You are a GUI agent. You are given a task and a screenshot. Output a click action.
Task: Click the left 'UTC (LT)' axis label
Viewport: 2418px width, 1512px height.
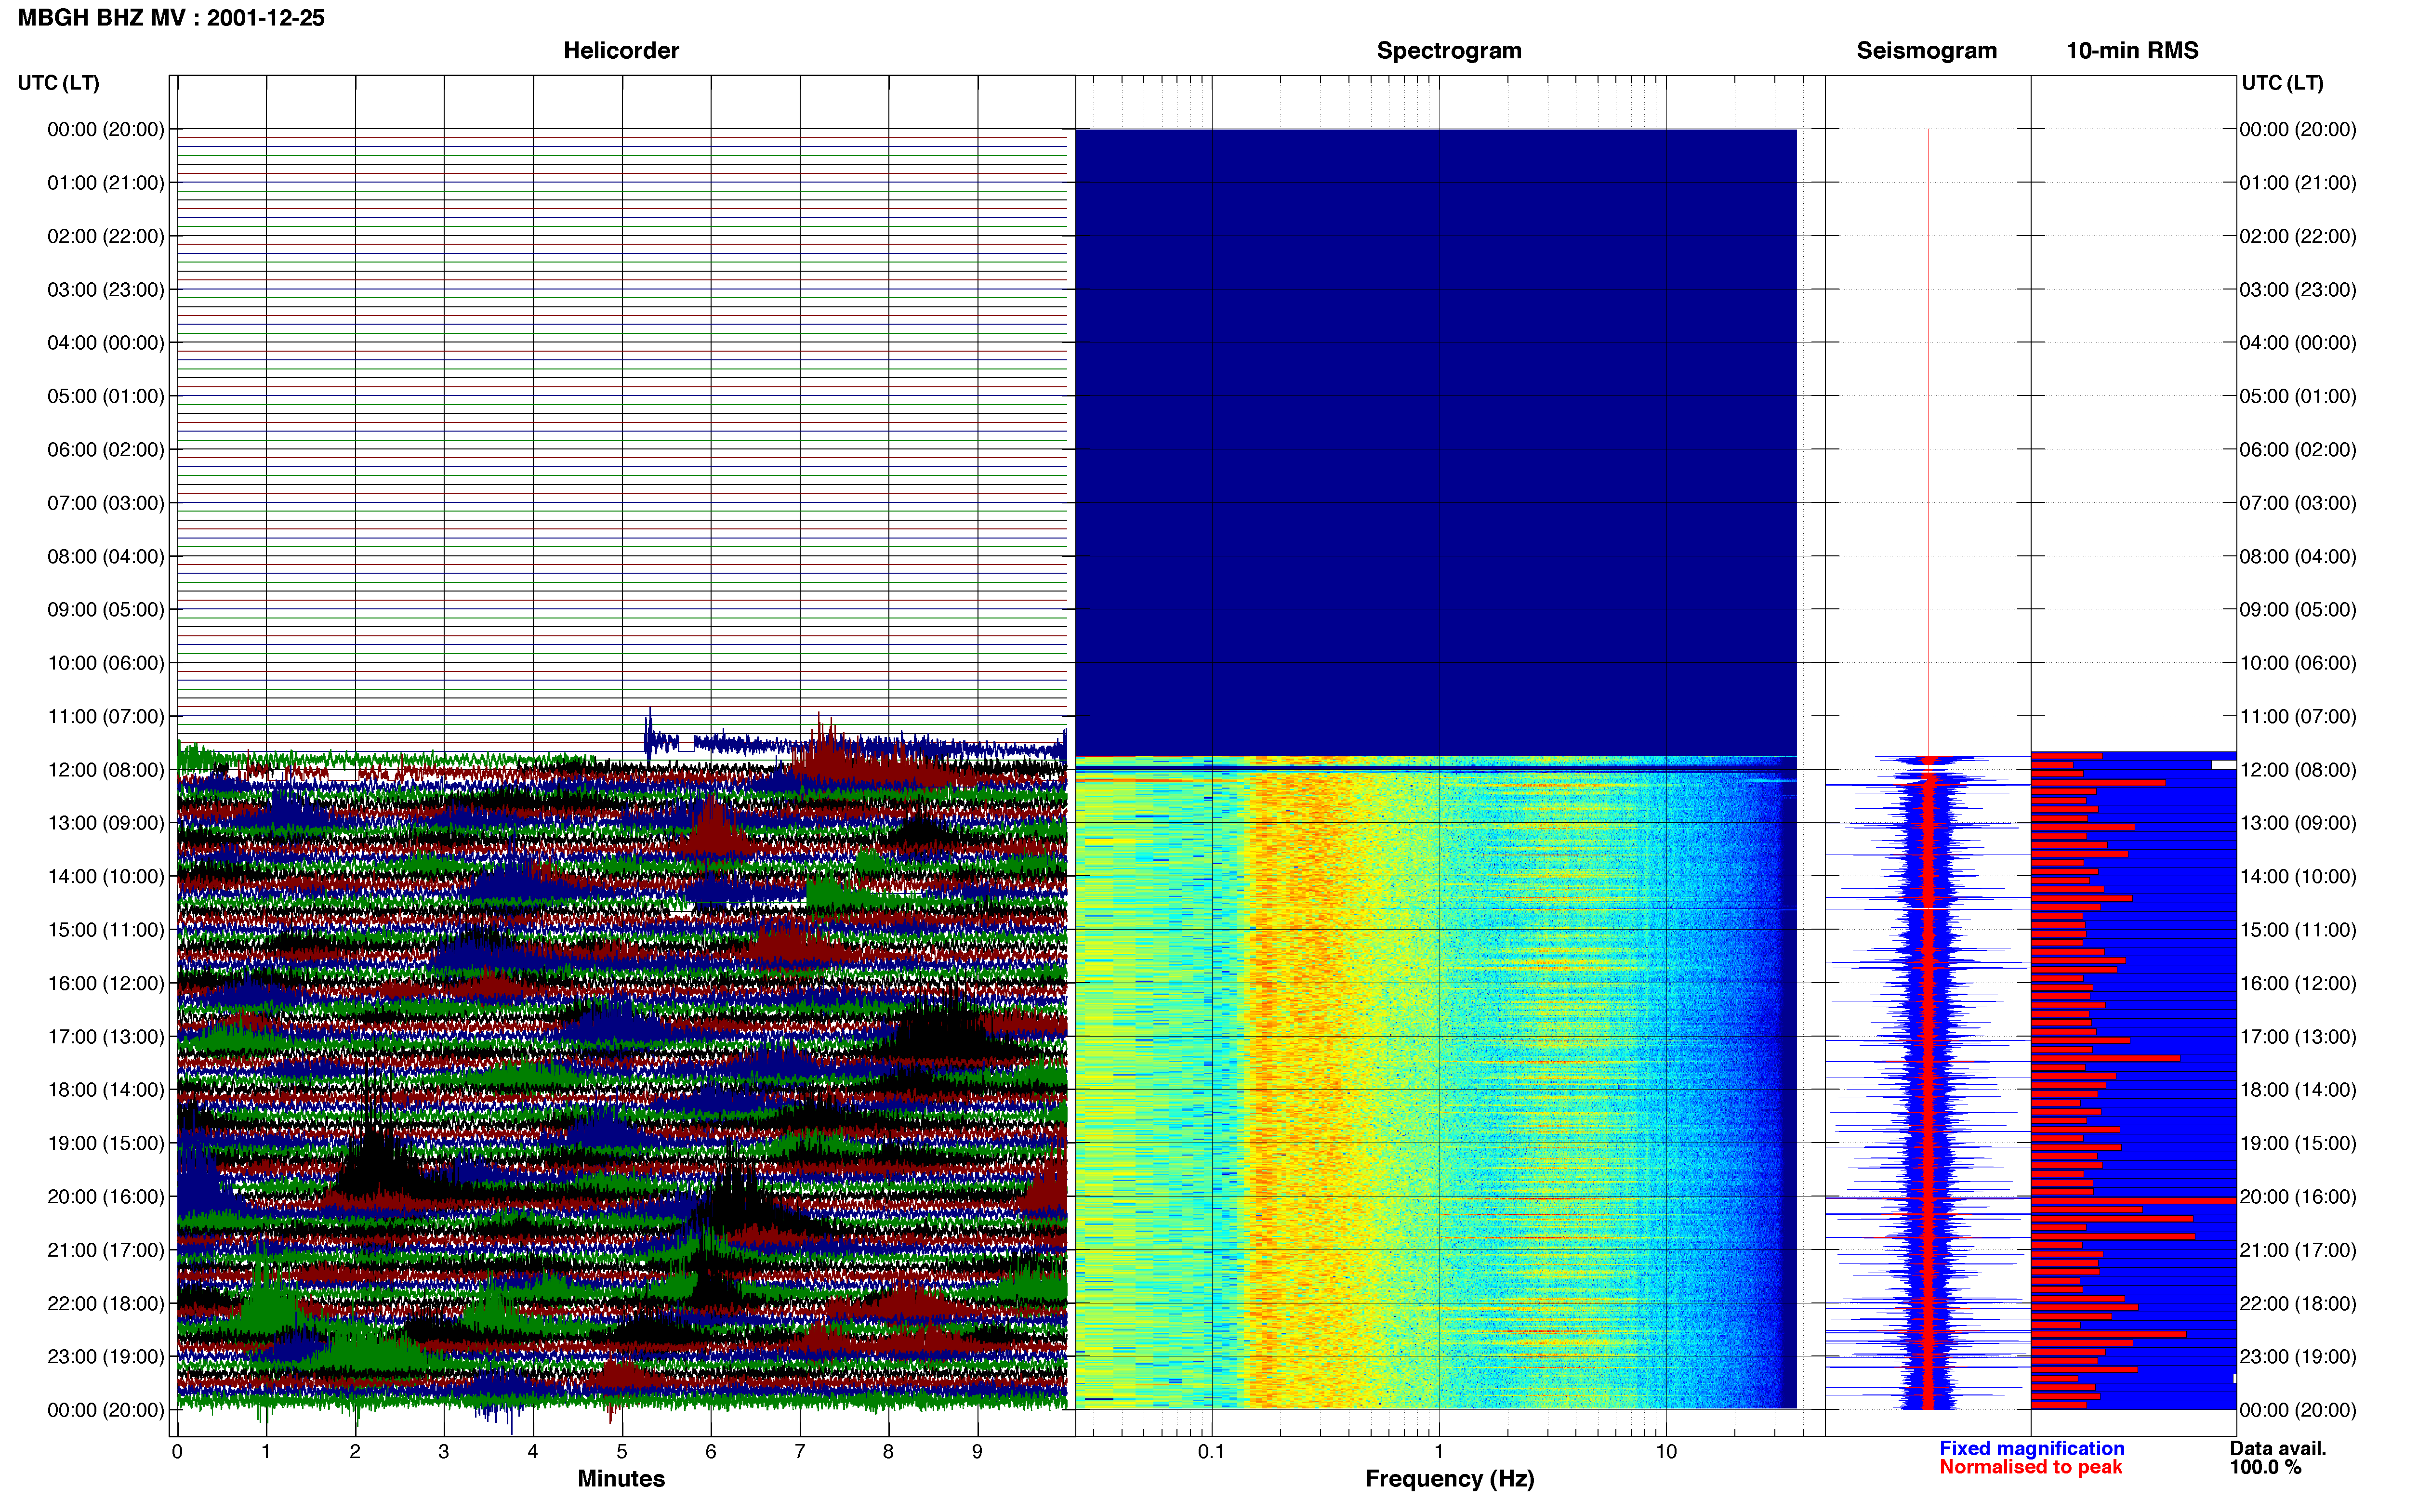click(x=59, y=83)
